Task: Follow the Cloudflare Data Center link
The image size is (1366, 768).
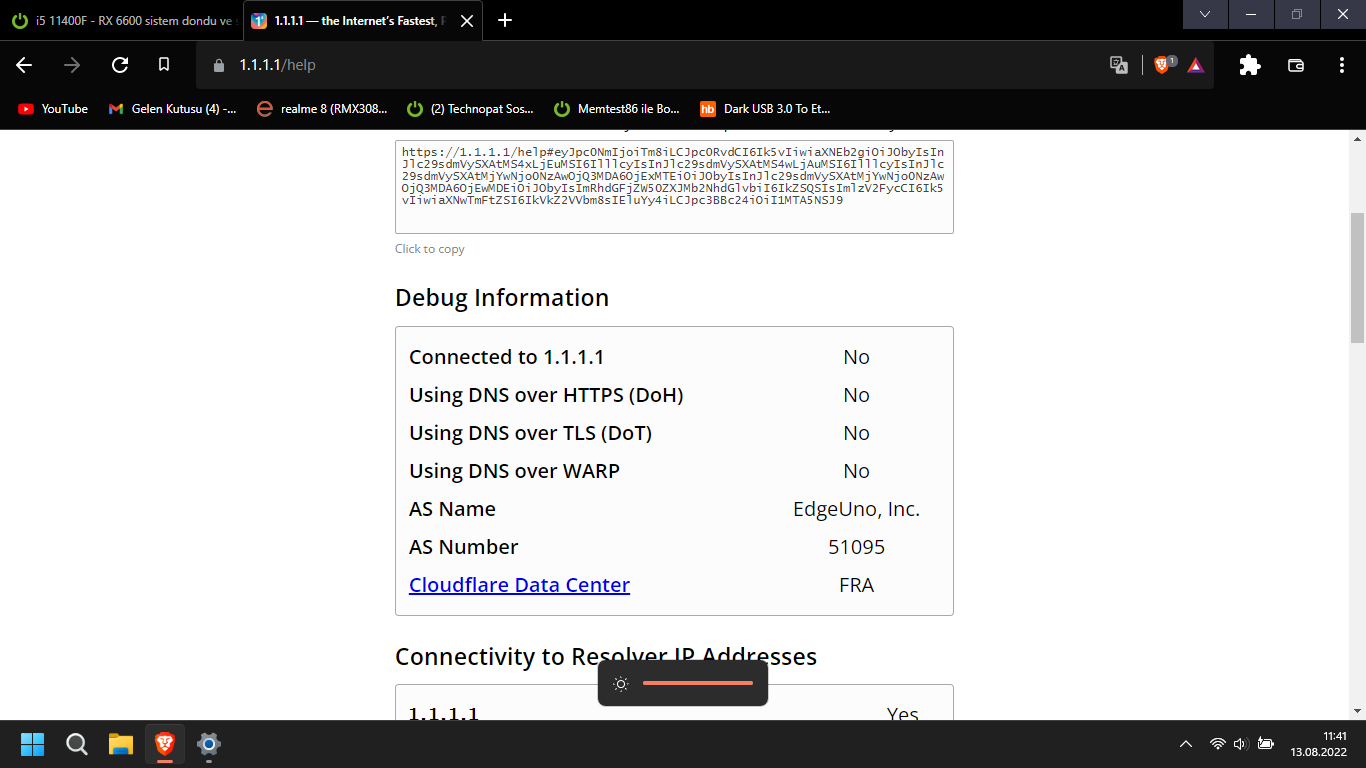Action: [519, 585]
